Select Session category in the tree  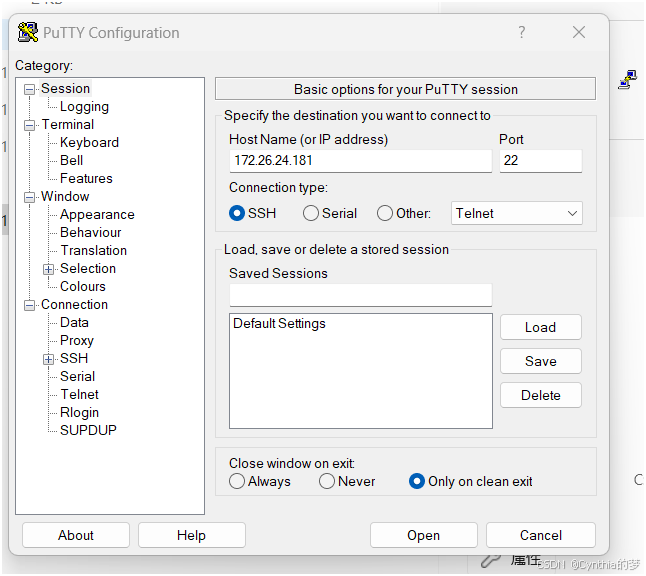pos(66,89)
